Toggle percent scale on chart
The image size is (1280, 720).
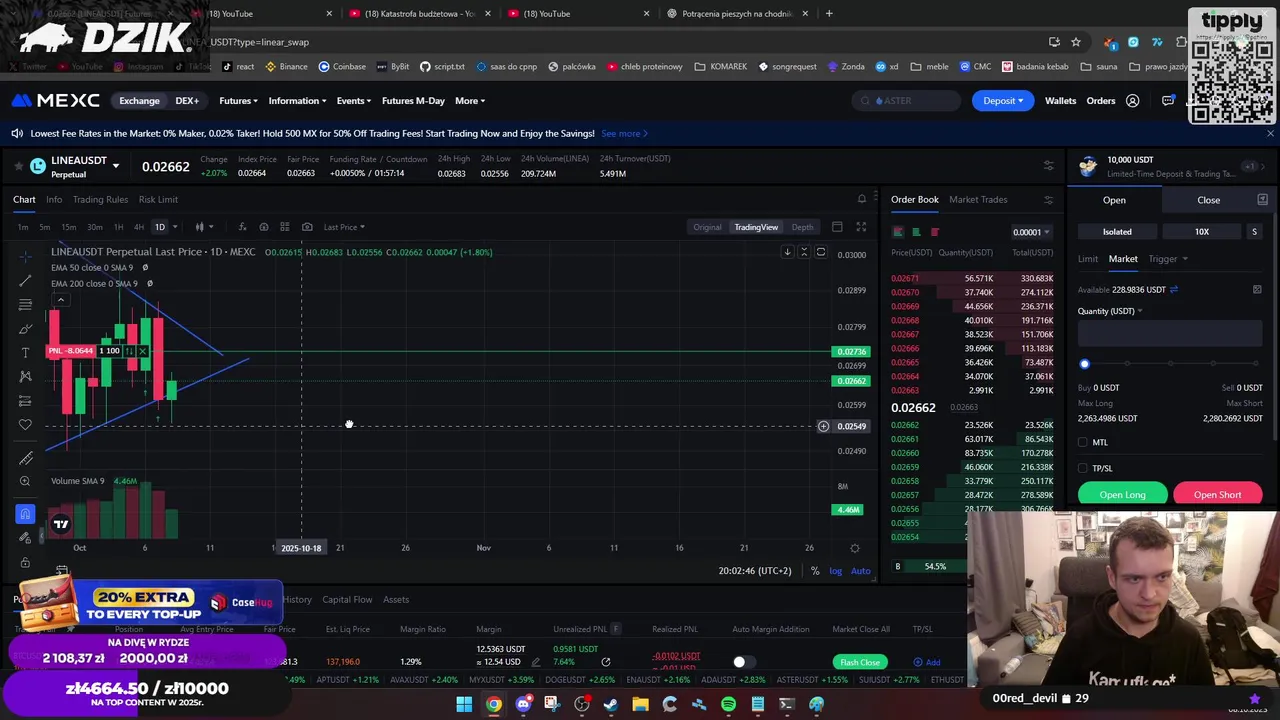click(815, 571)
